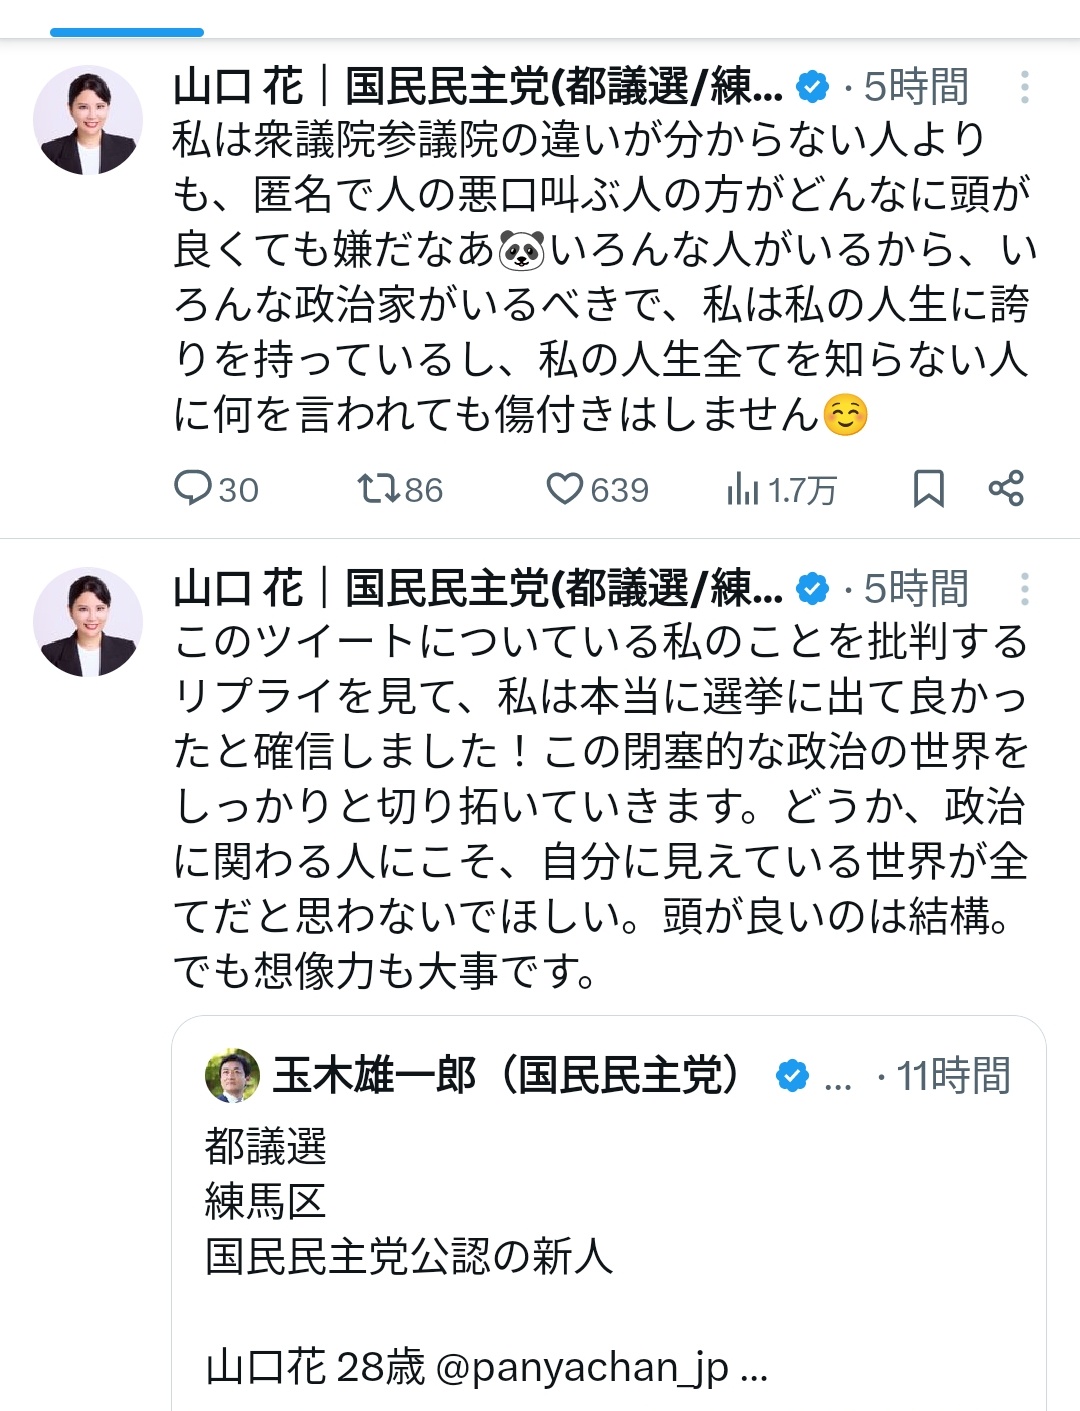
Task: Retweet the first tweet with 86 retweets
Action: click(x=399, y=489)
